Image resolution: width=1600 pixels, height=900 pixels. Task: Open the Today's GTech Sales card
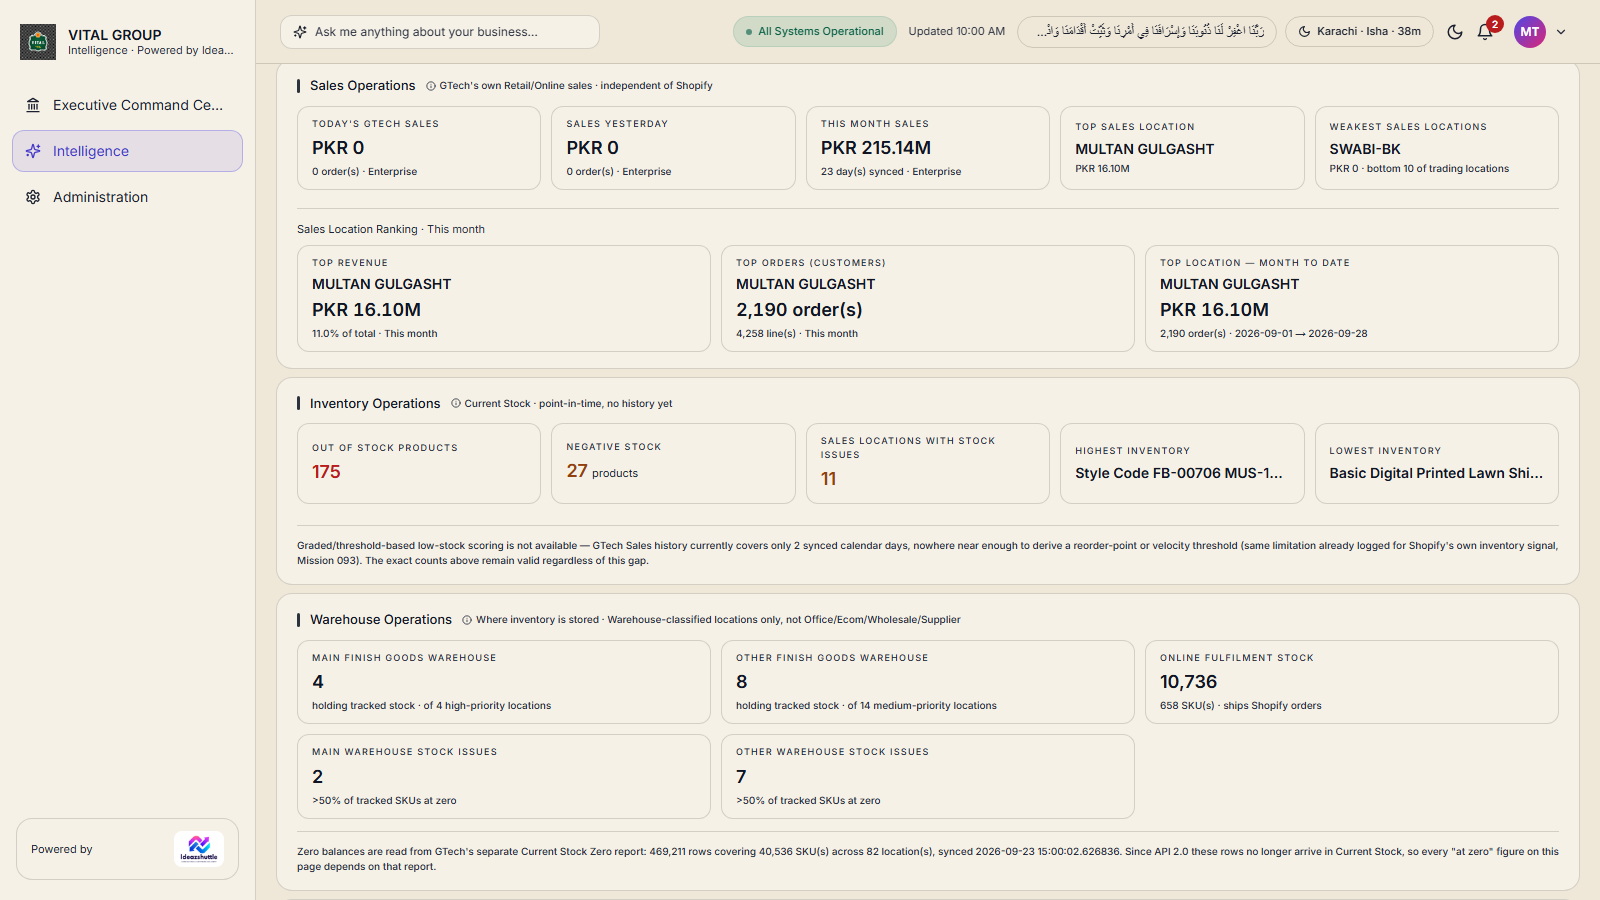[419, 148]
